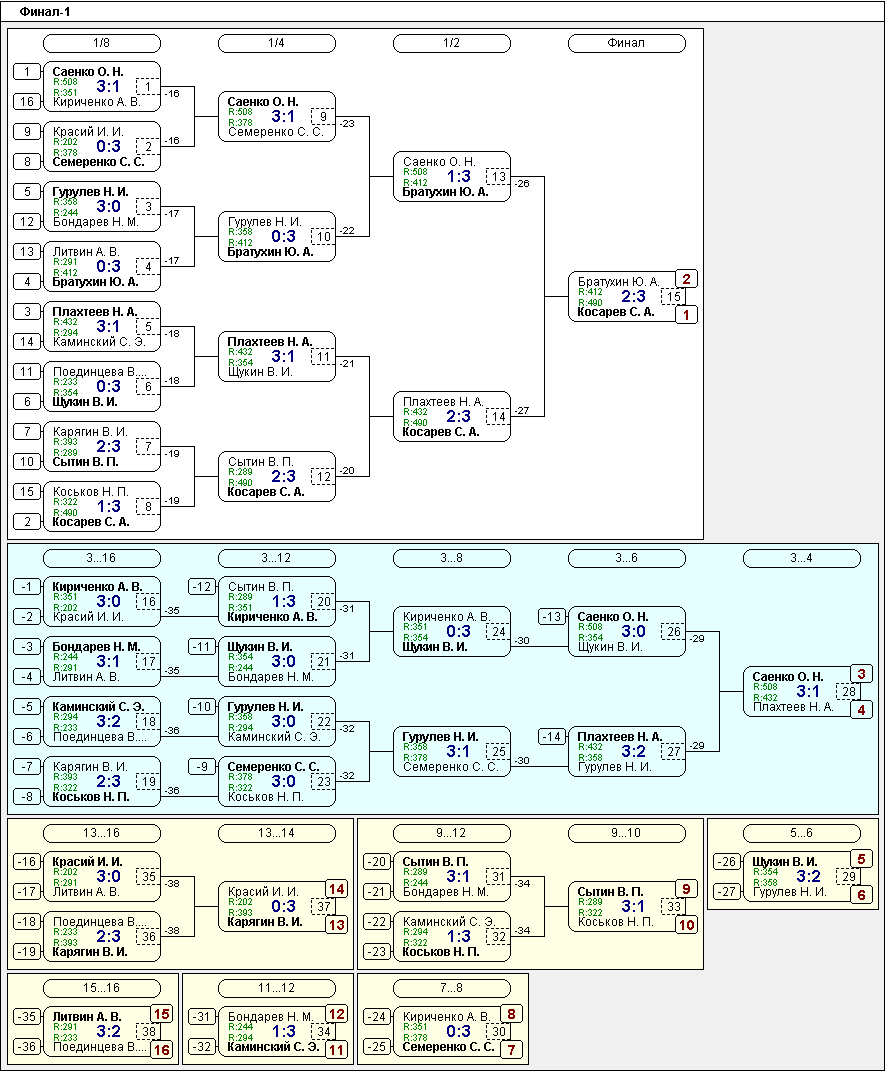Viewport: 888px width, 1073px height.
Task: Click dashed match number 33 box
Action: [x=674, y=907]
